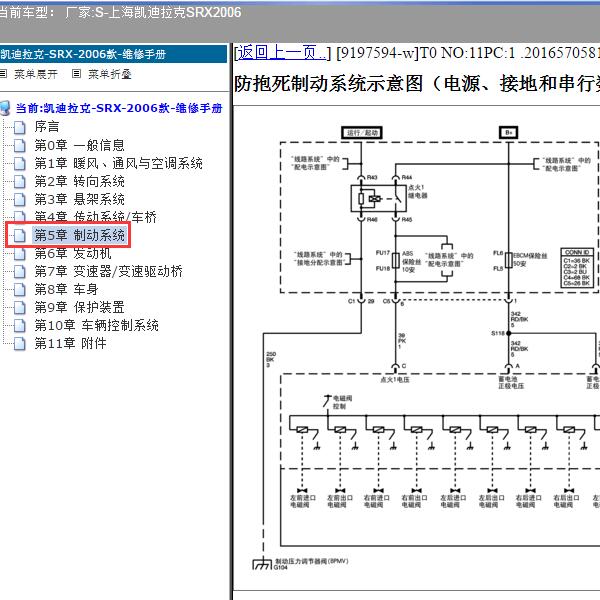
Task: Click 菜单折叠 to collapse menu
Action: click(110, 74)
